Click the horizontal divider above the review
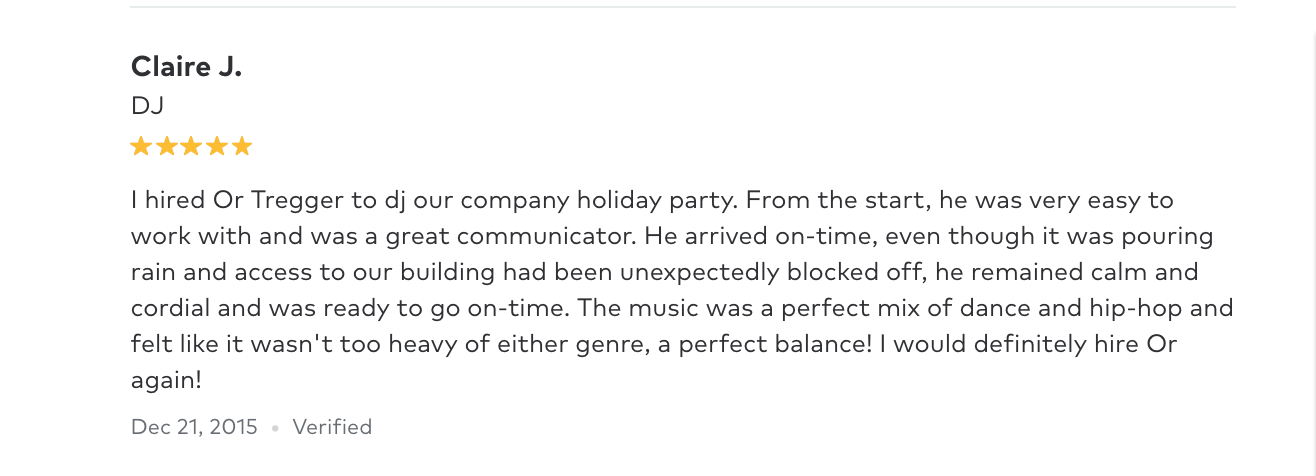This screenshot has width=1316, height=476. point(683,7)
